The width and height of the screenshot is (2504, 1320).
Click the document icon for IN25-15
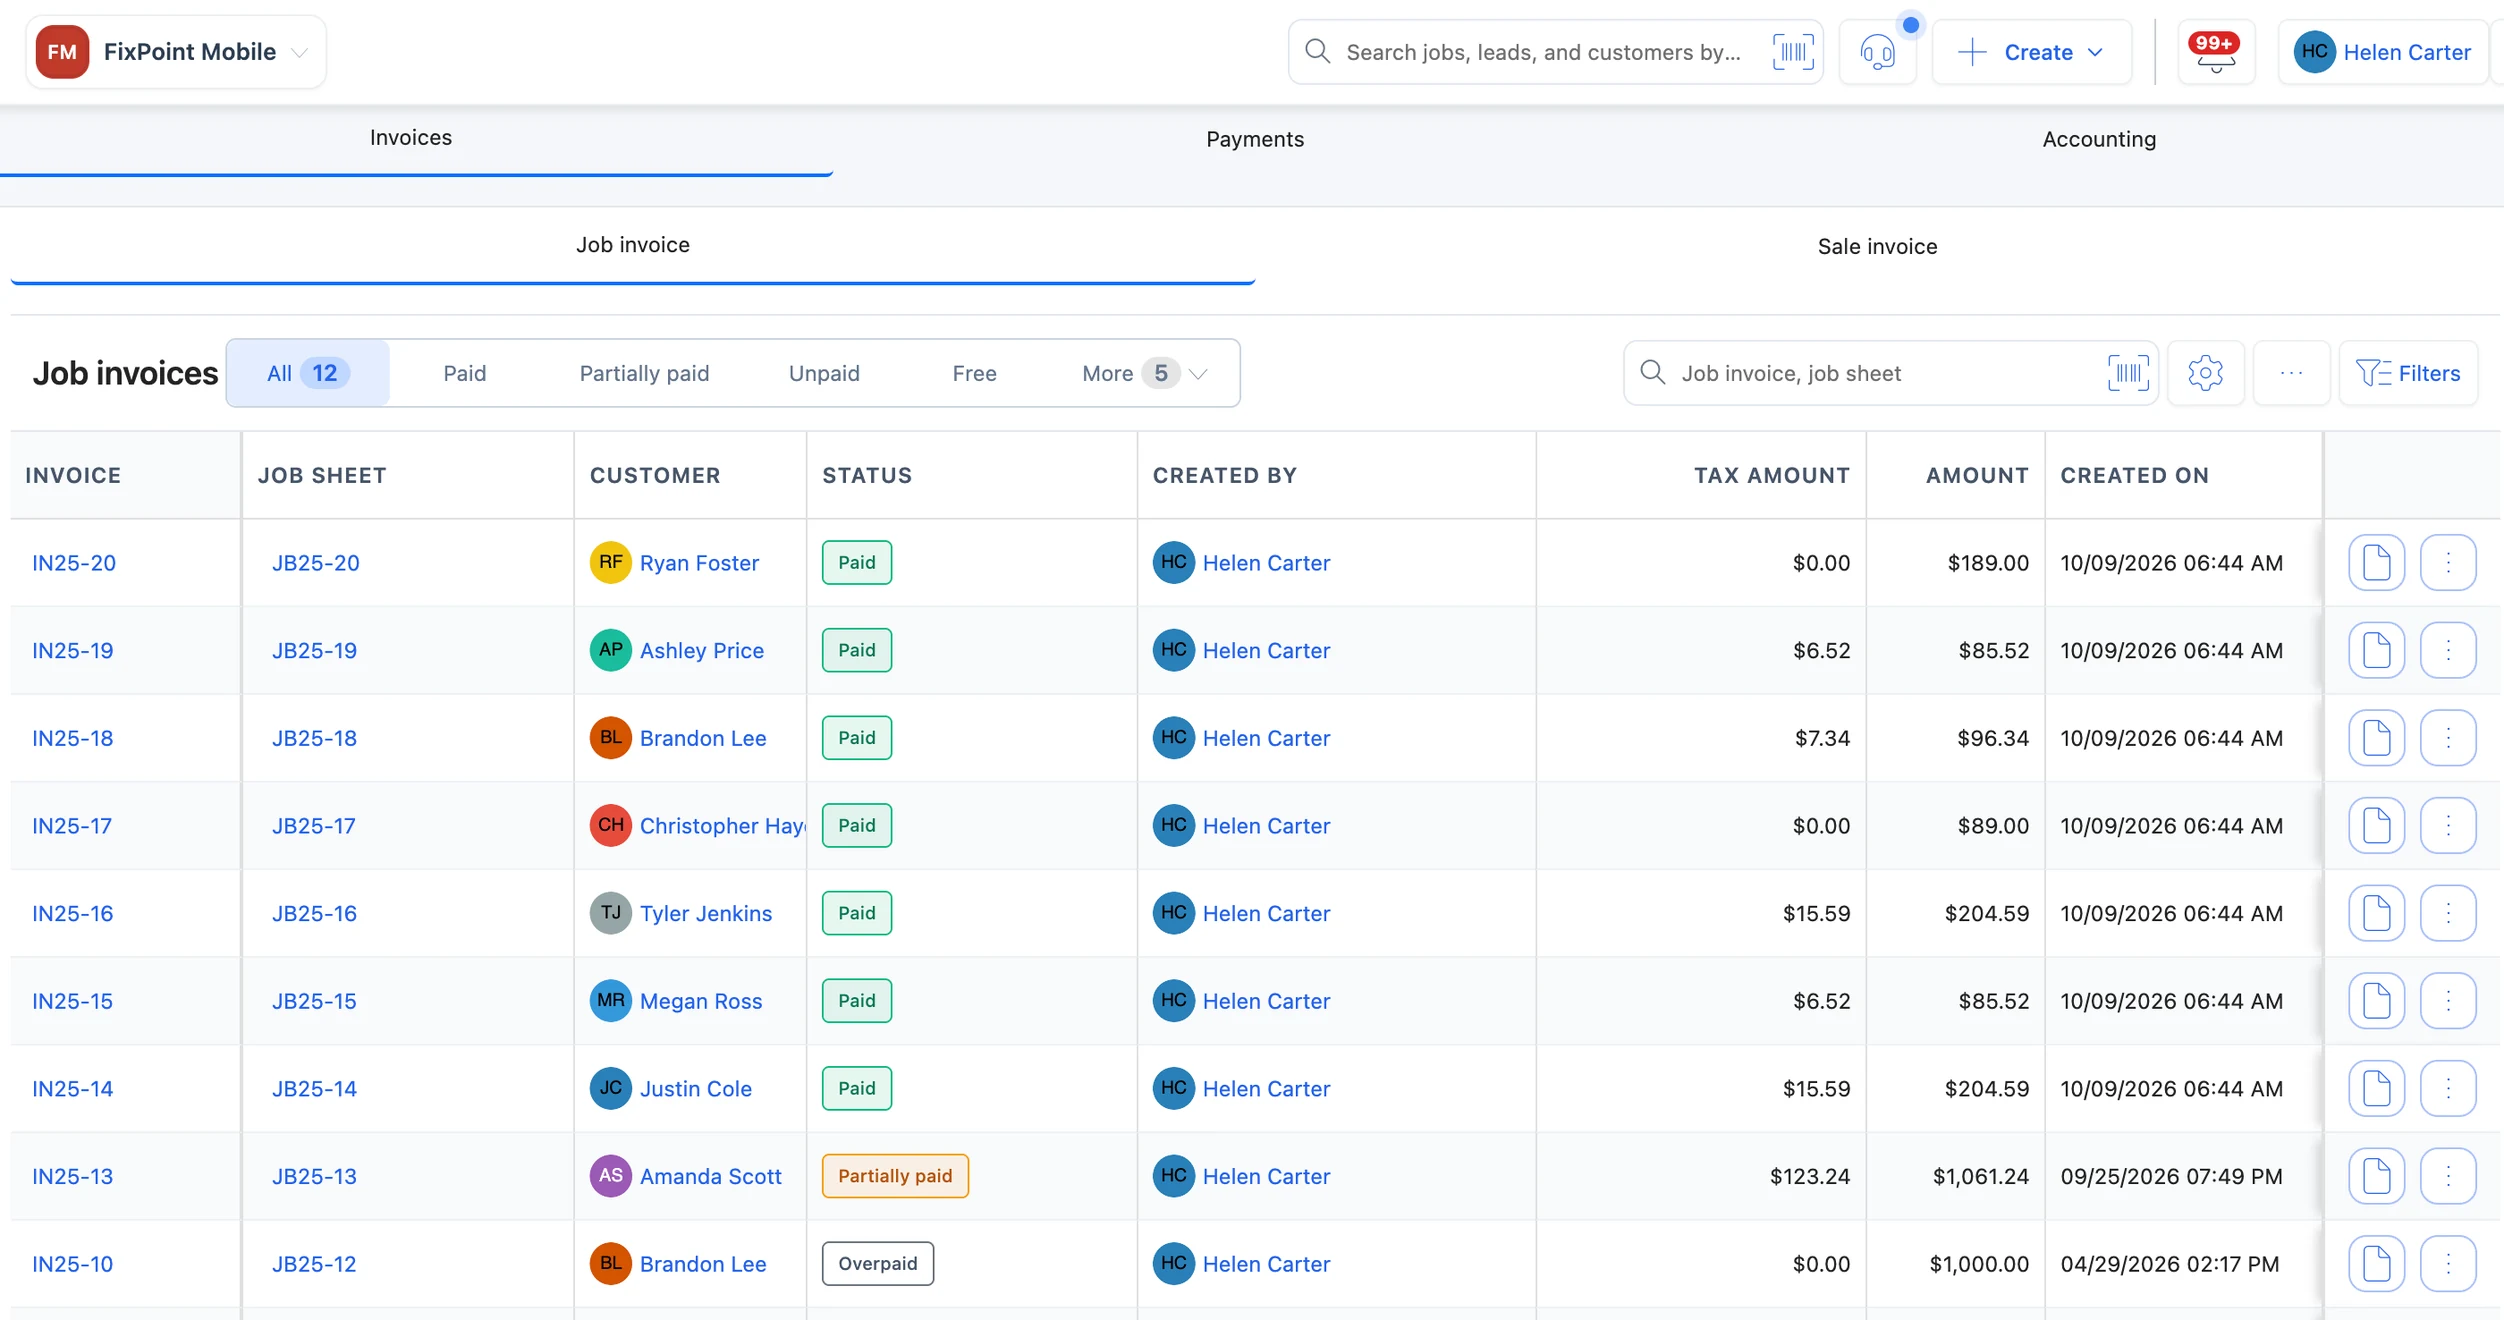[2376, 1001]
